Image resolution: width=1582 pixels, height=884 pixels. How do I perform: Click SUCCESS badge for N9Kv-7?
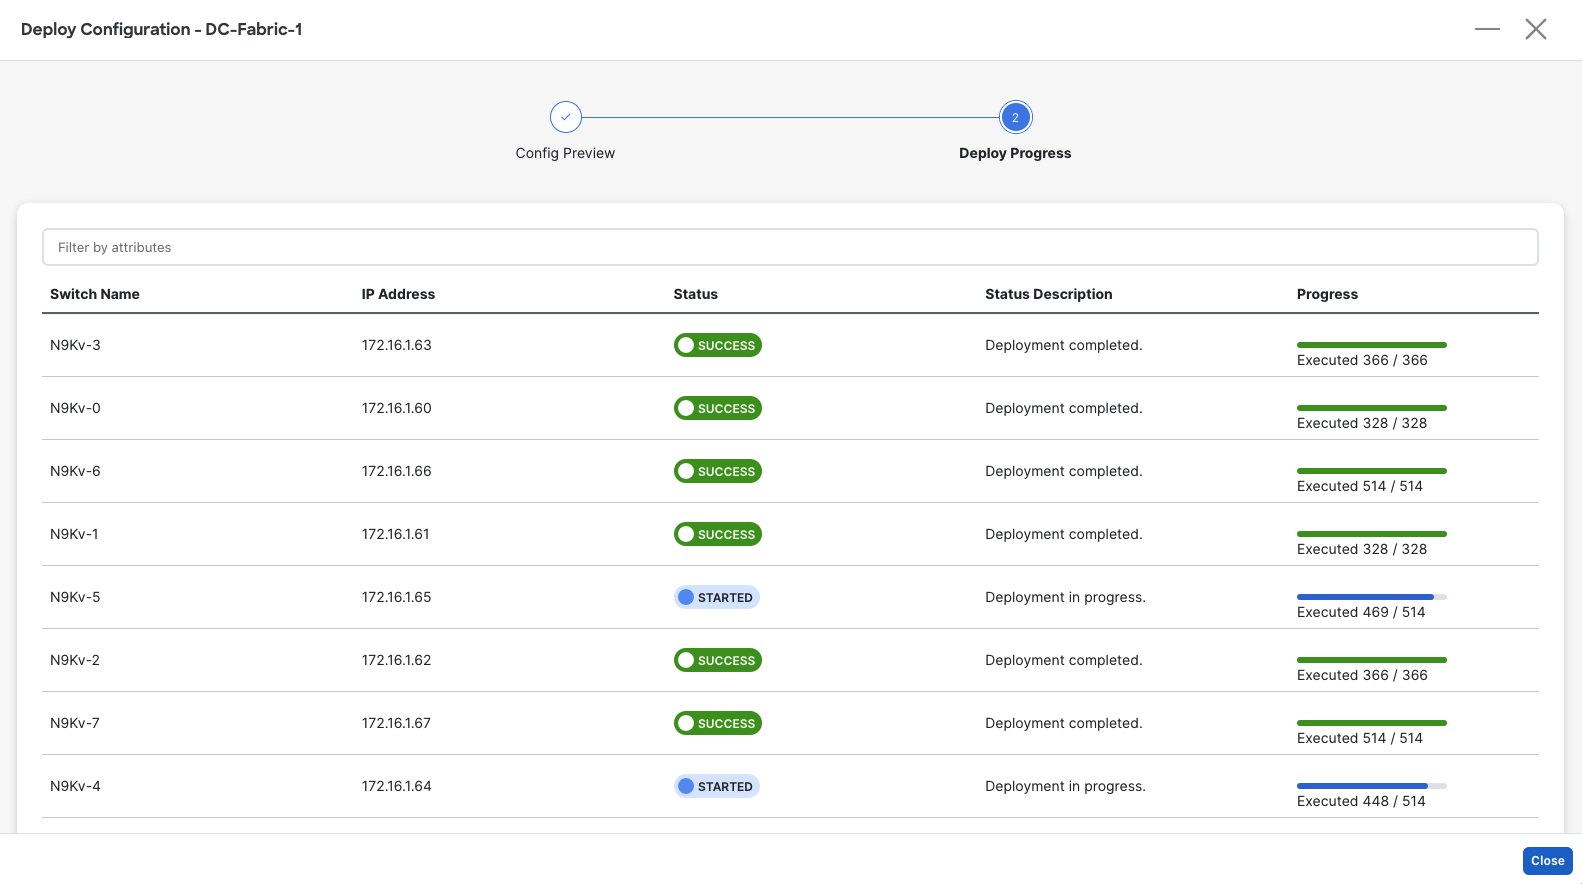(x=717, y=723)
